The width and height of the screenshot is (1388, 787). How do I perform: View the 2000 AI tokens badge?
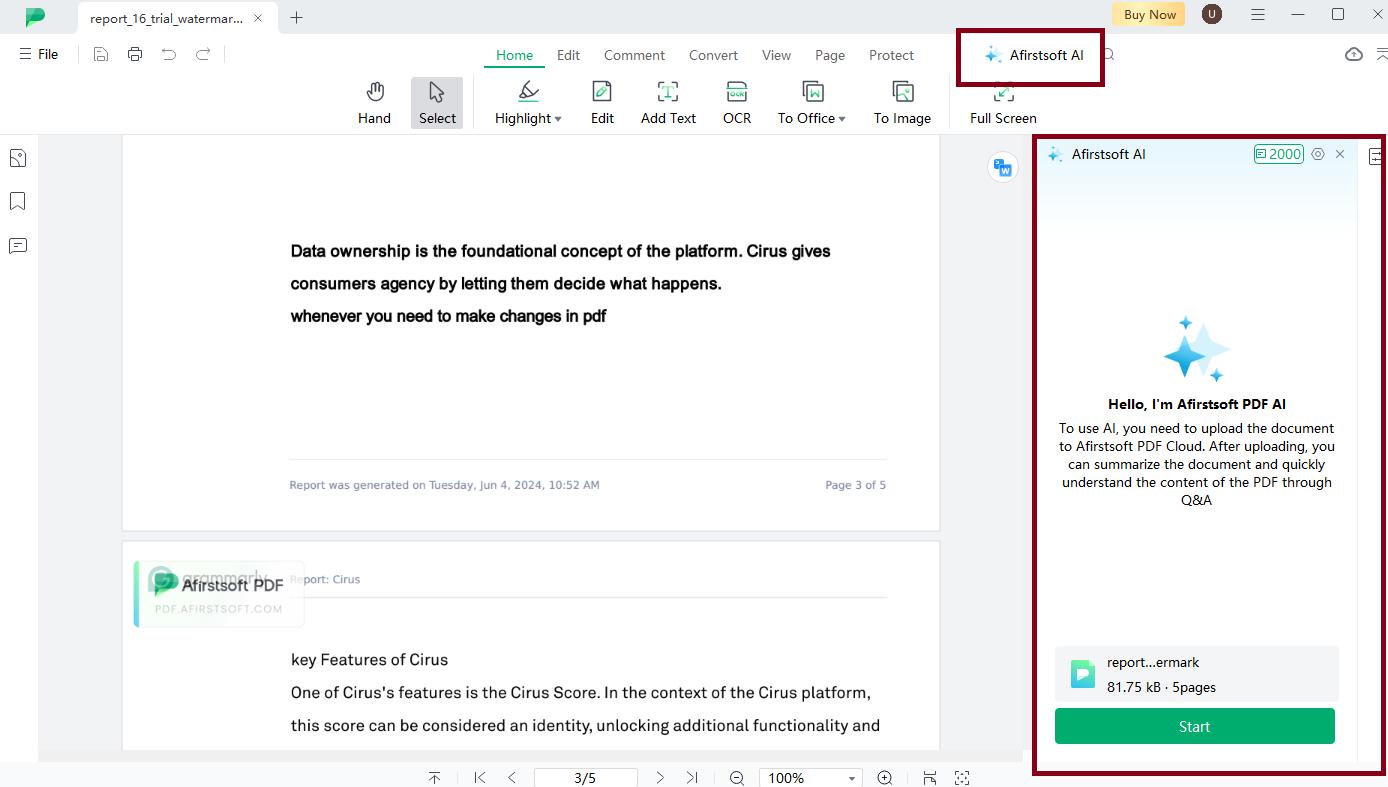1279,154
